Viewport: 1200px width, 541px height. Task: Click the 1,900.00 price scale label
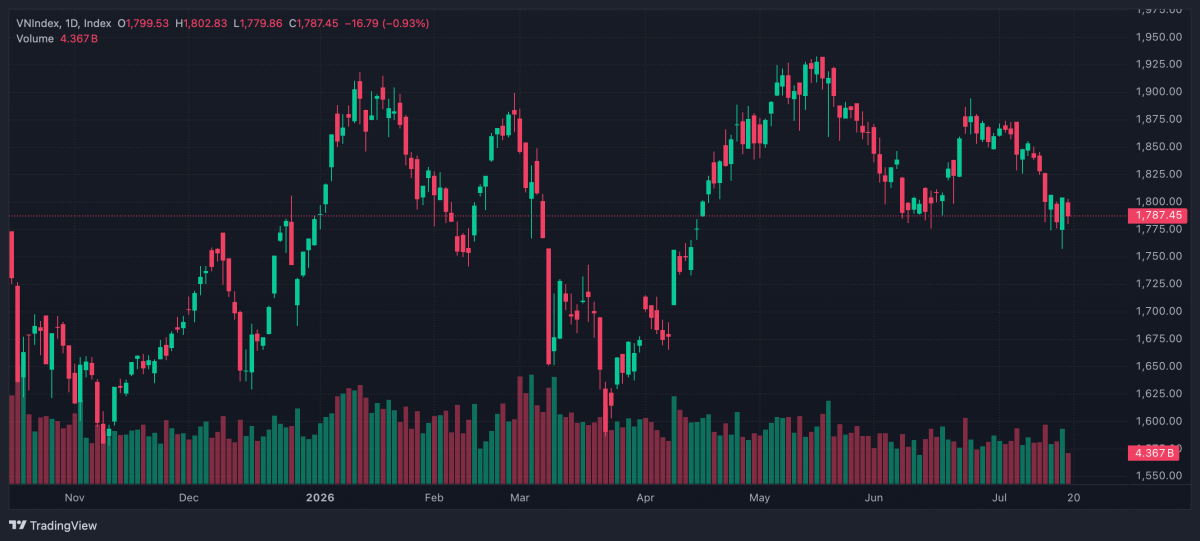tap(1159, 92)
